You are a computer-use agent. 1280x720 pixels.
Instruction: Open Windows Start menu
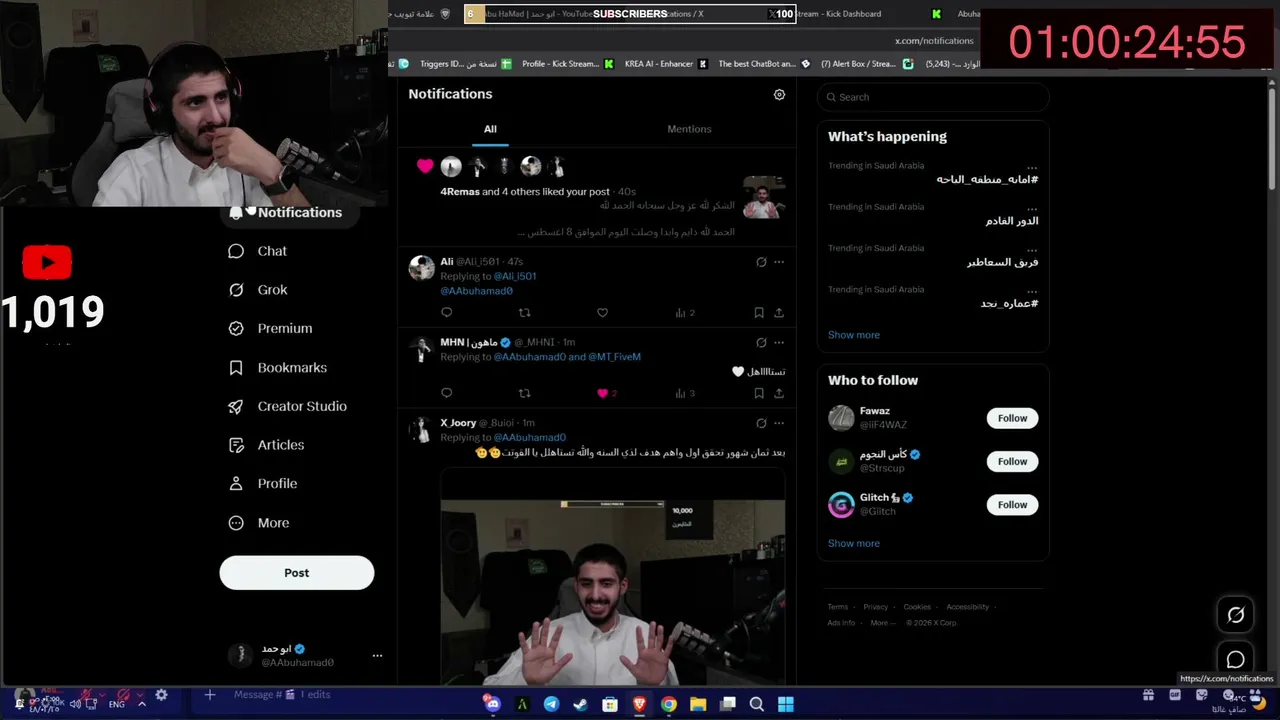click(786, 704)
